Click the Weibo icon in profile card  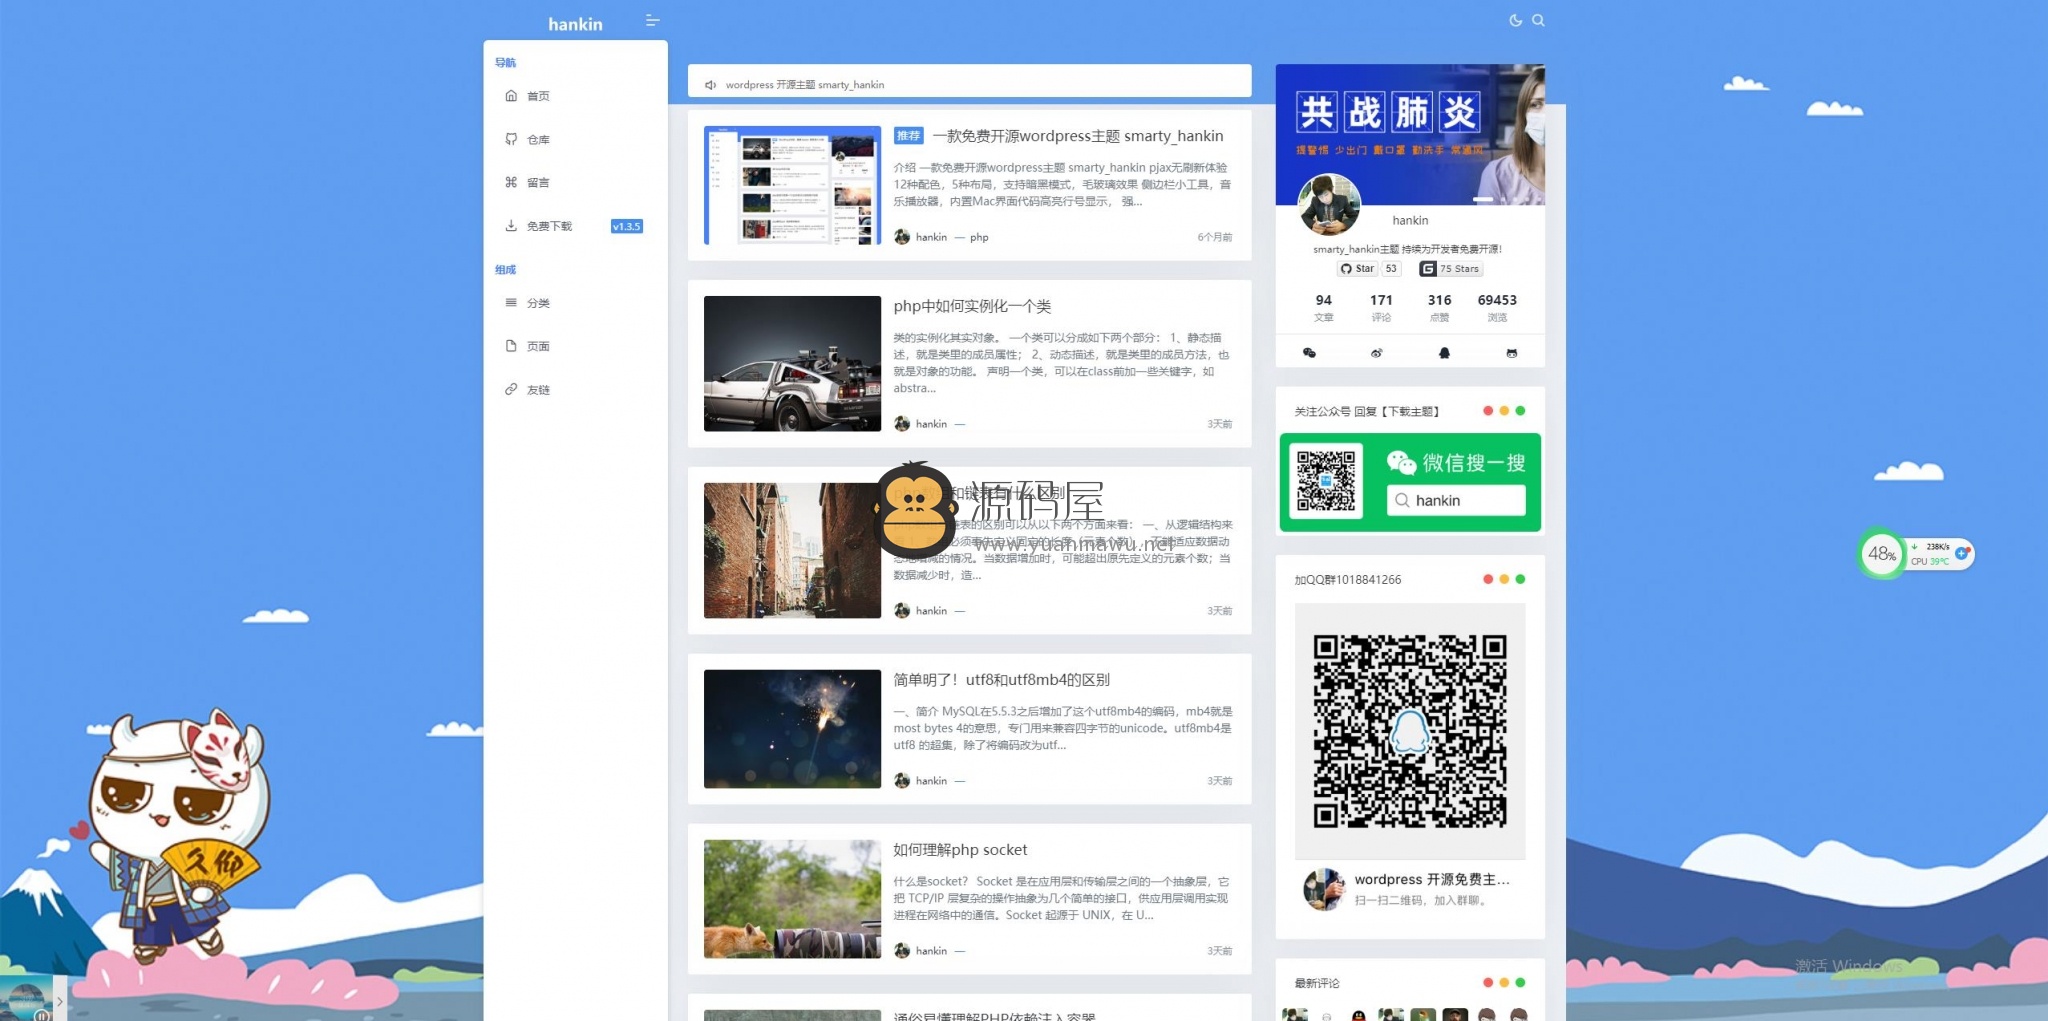1377,353
